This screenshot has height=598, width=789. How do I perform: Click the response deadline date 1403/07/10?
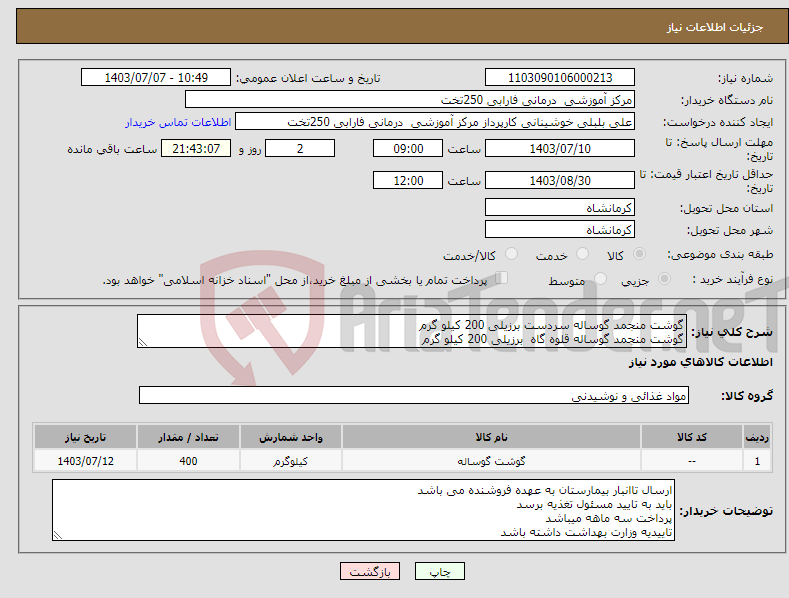560,148
